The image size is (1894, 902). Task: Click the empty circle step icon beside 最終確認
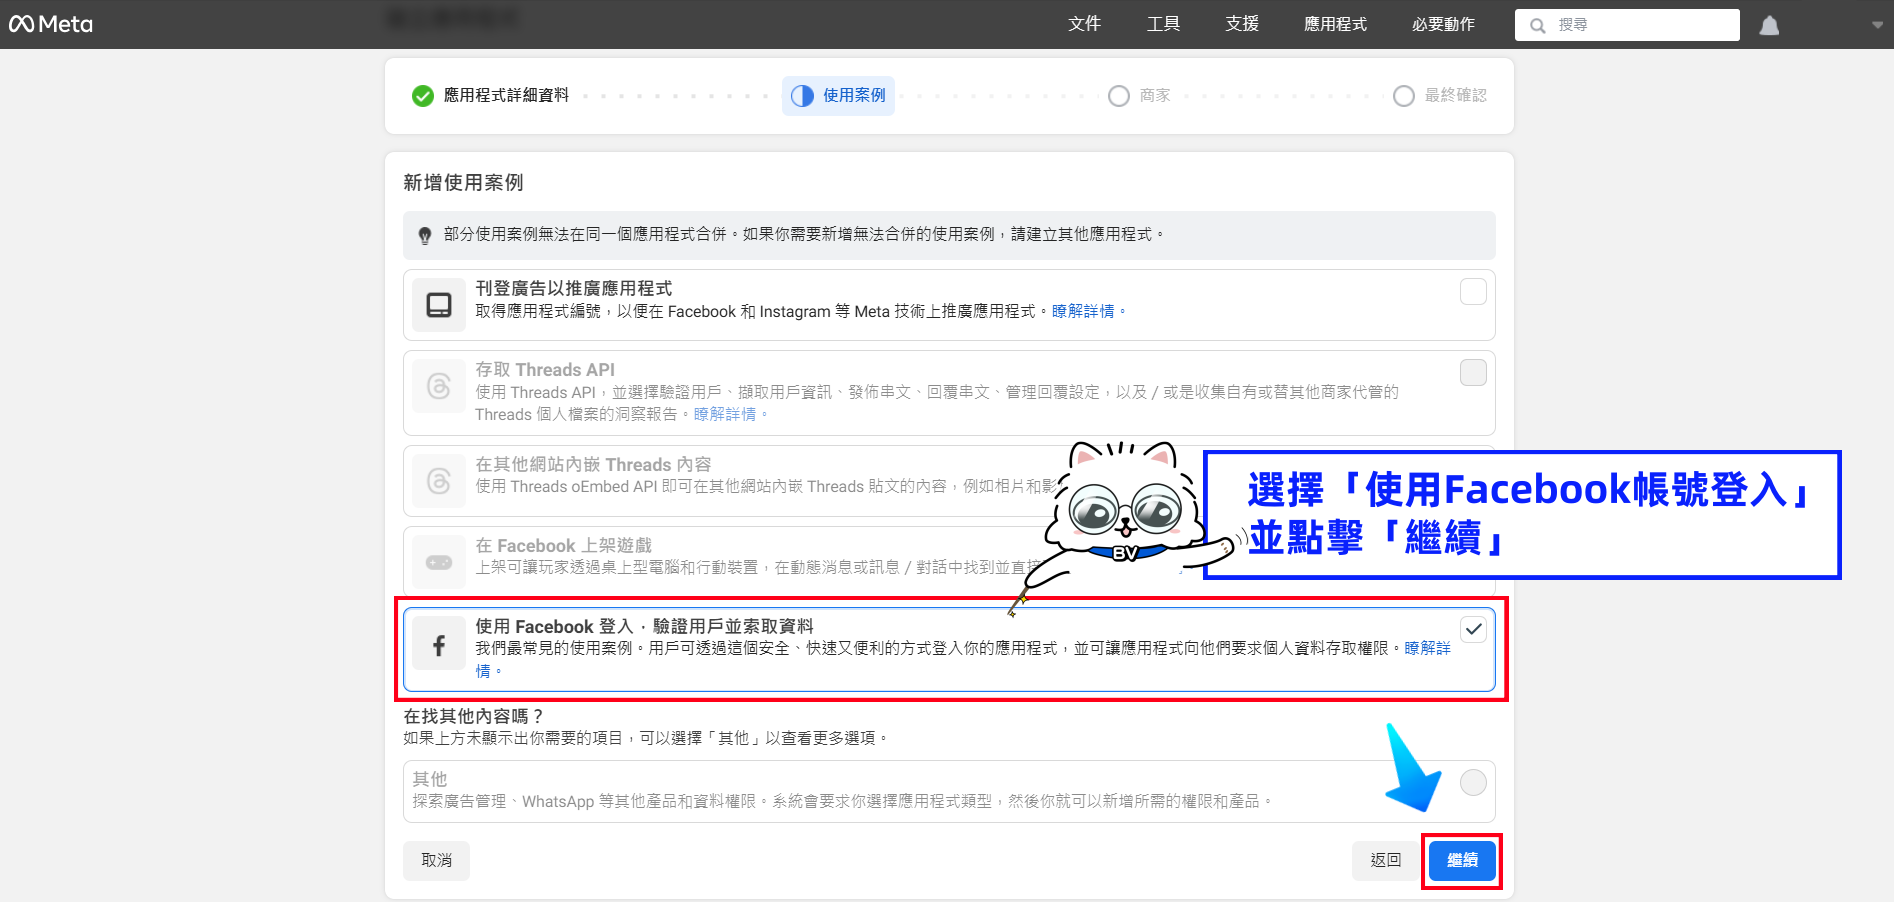pos(1404,95)
